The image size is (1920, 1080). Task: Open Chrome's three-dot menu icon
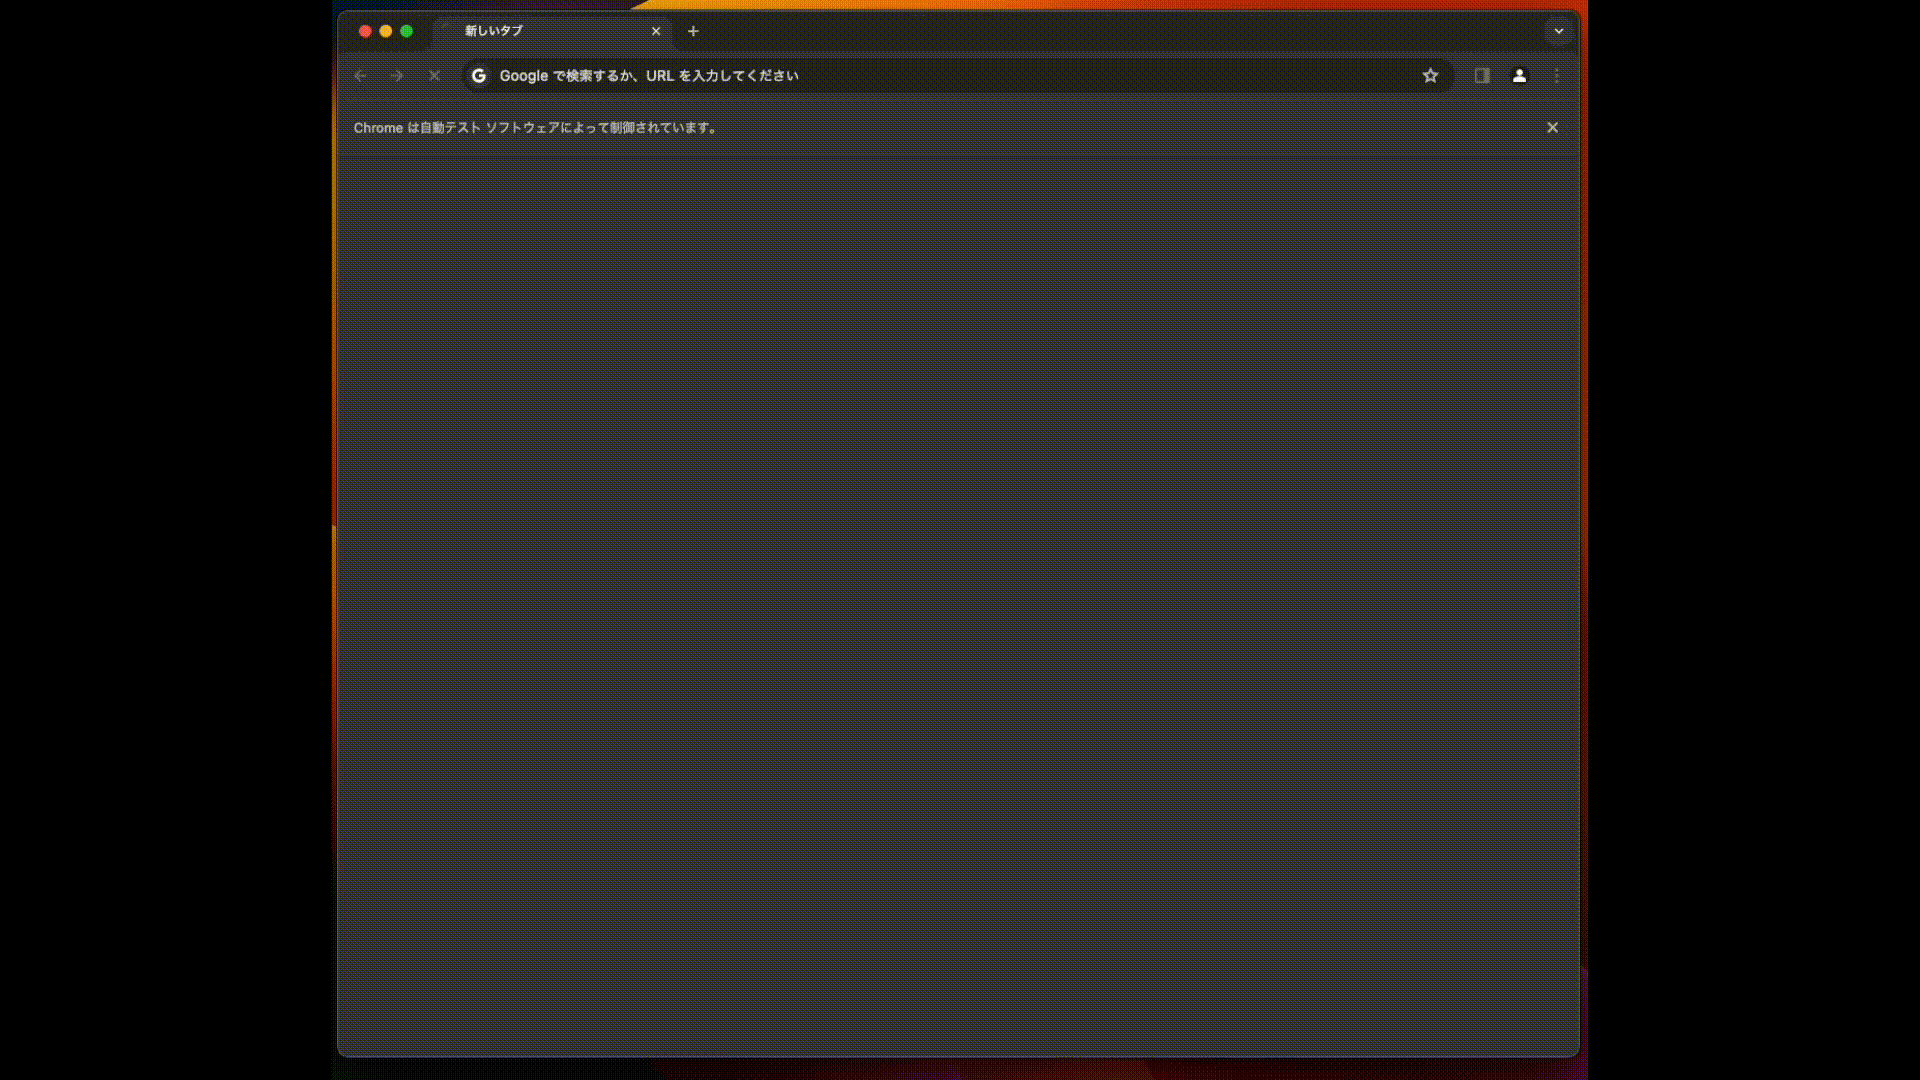1557,76
